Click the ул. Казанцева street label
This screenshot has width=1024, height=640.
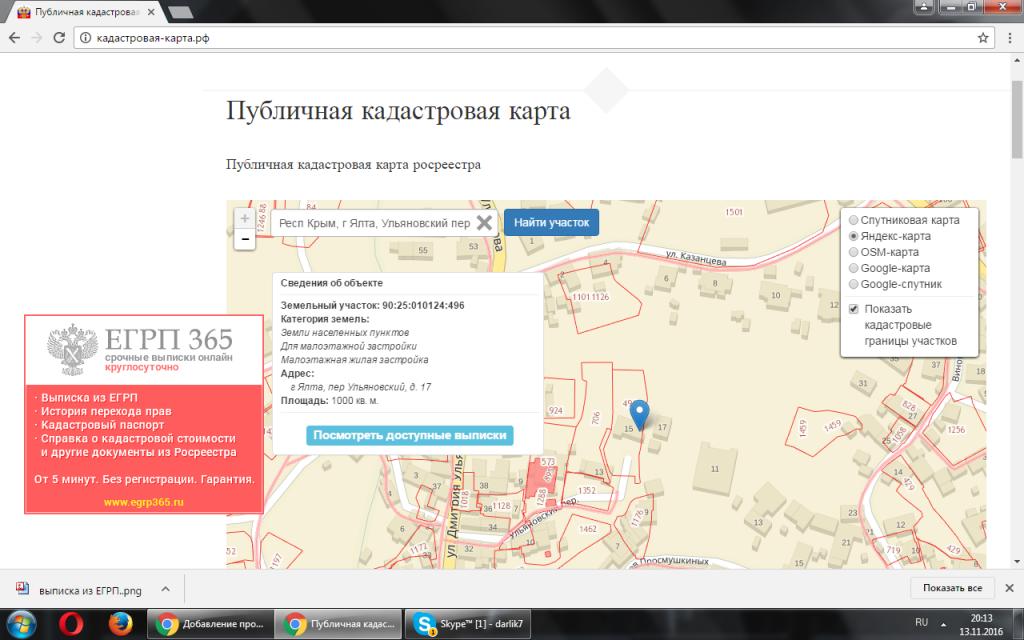pos(696,257)
